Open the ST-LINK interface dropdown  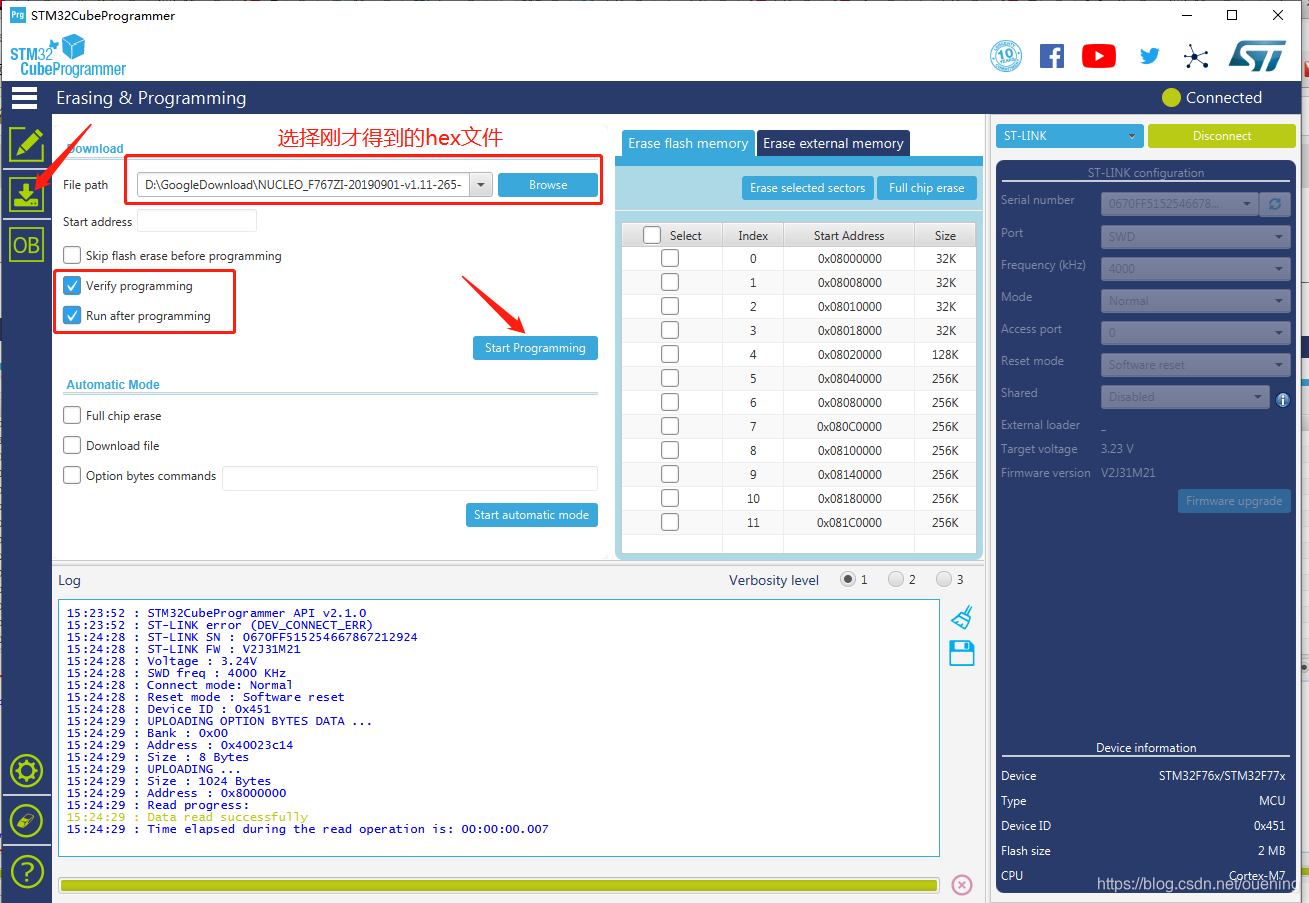tap(1069, 136)
